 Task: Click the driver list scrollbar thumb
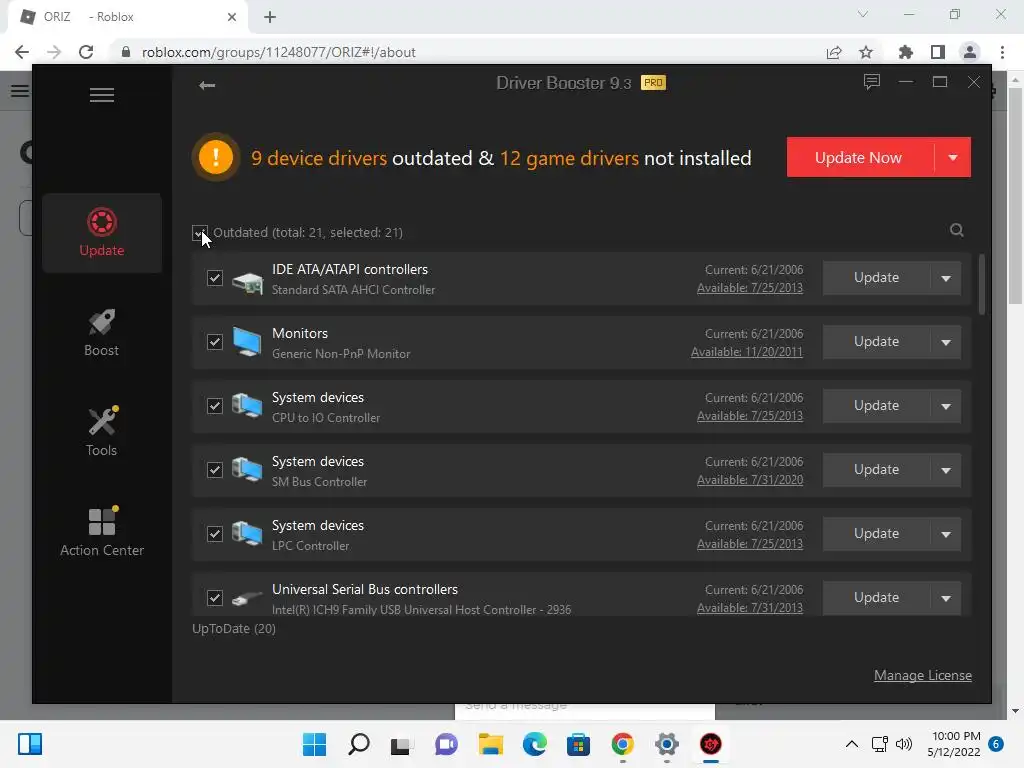[x=982, y=284]
